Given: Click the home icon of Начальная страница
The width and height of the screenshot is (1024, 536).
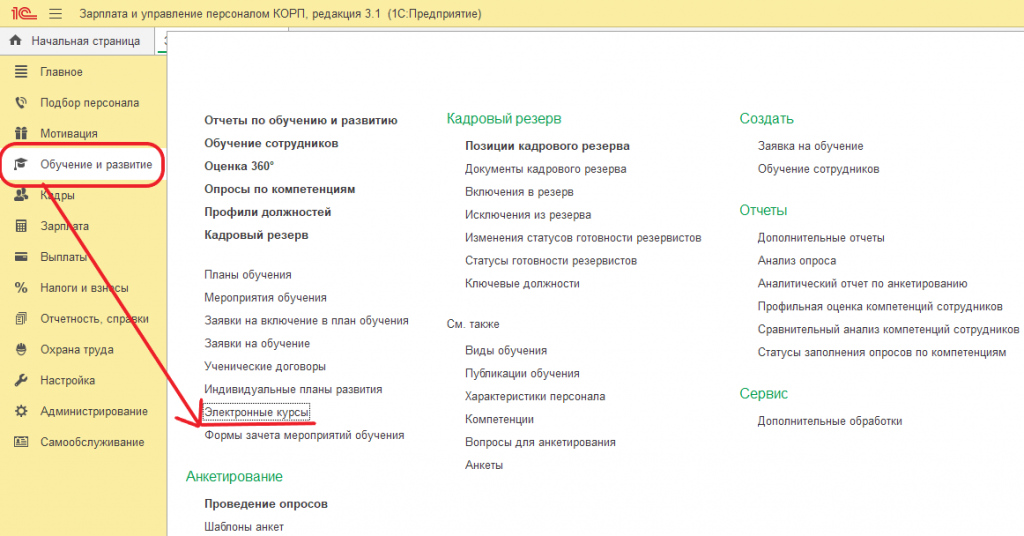Looking at the screenshot, I should 16,40.
